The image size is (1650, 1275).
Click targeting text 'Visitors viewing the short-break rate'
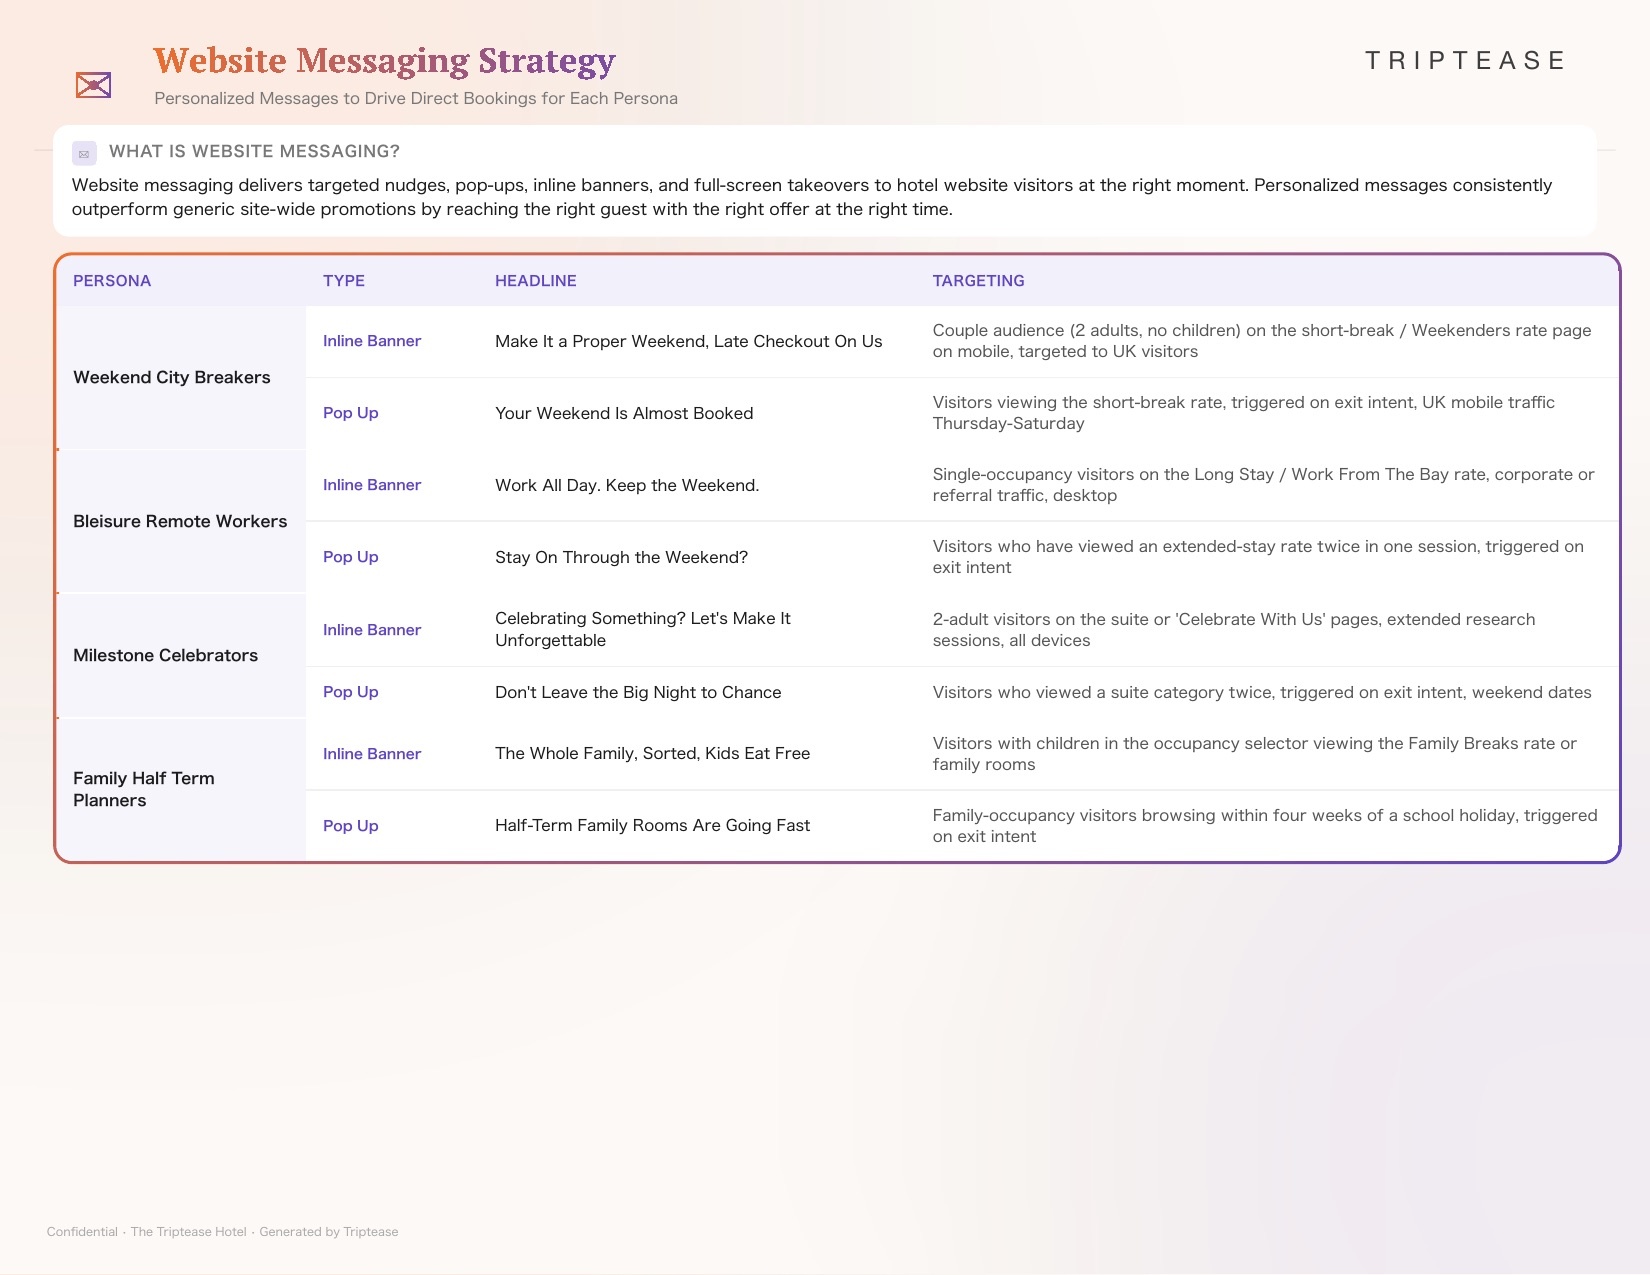1244,413
